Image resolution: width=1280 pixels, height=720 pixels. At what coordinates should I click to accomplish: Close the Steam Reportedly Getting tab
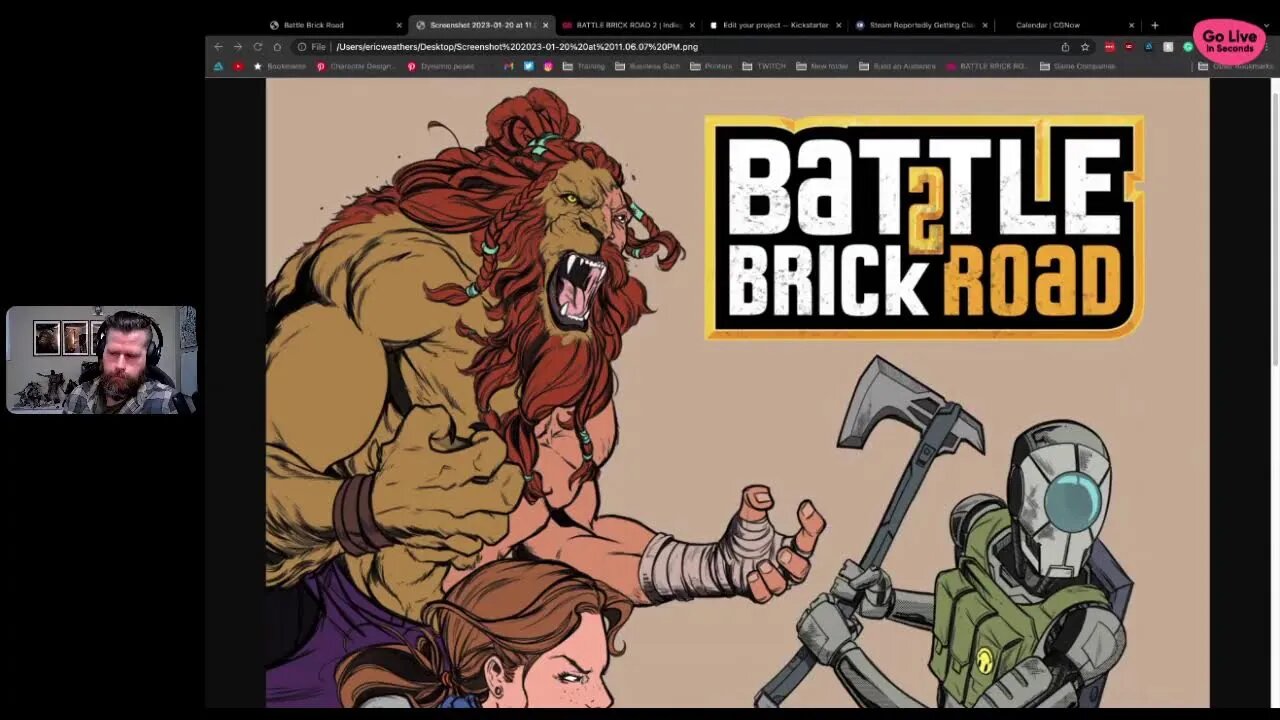[985, 25]
